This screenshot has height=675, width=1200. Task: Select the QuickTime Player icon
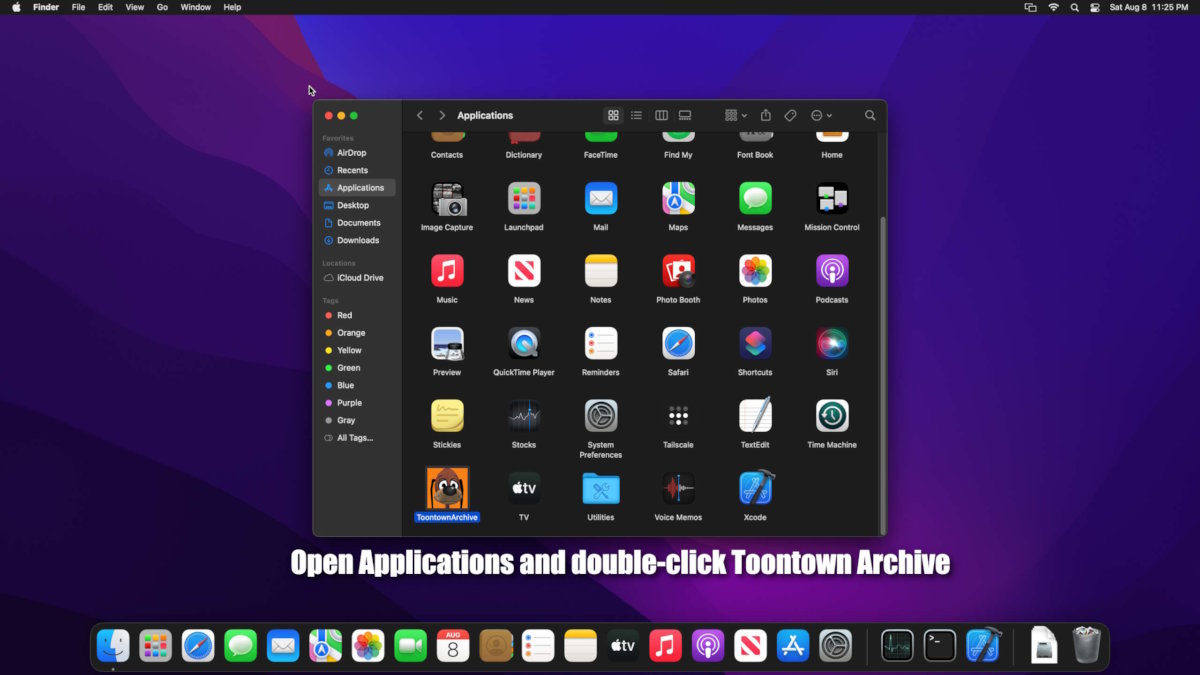point(524,343)
